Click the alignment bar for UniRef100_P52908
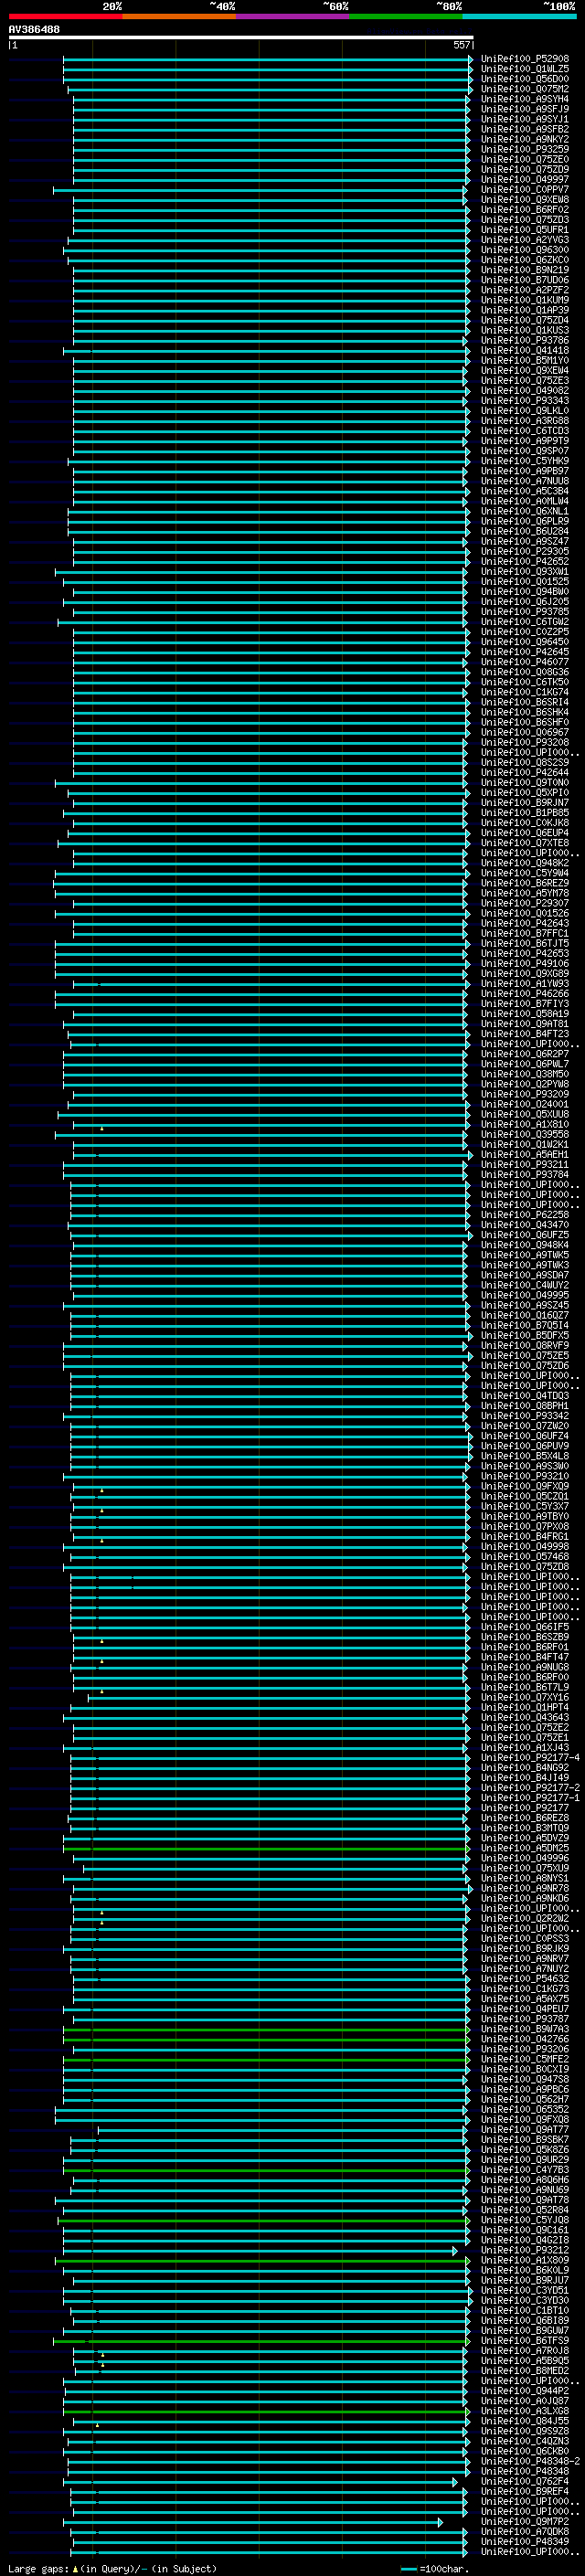This screenshot has width=585, height=2576. coord(268,59)
